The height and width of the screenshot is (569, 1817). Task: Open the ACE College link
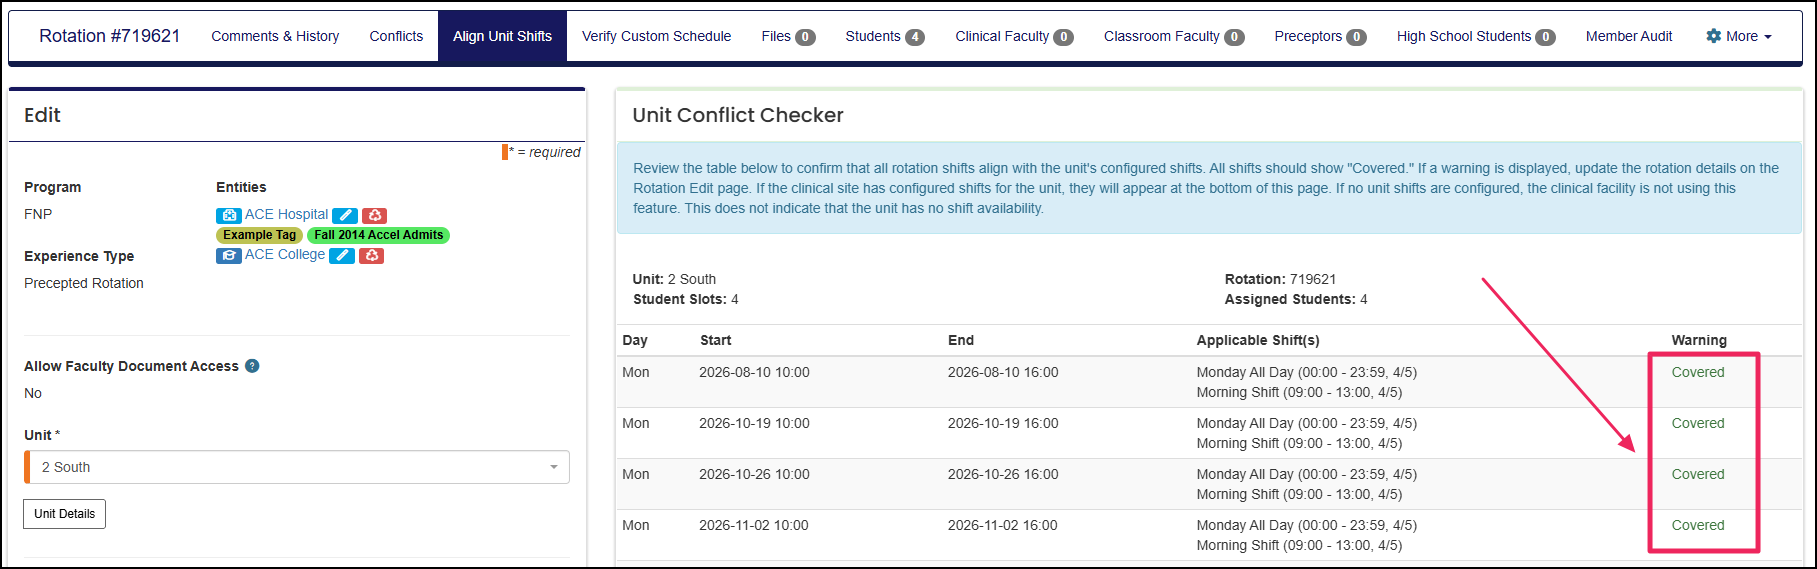[285, 255]
